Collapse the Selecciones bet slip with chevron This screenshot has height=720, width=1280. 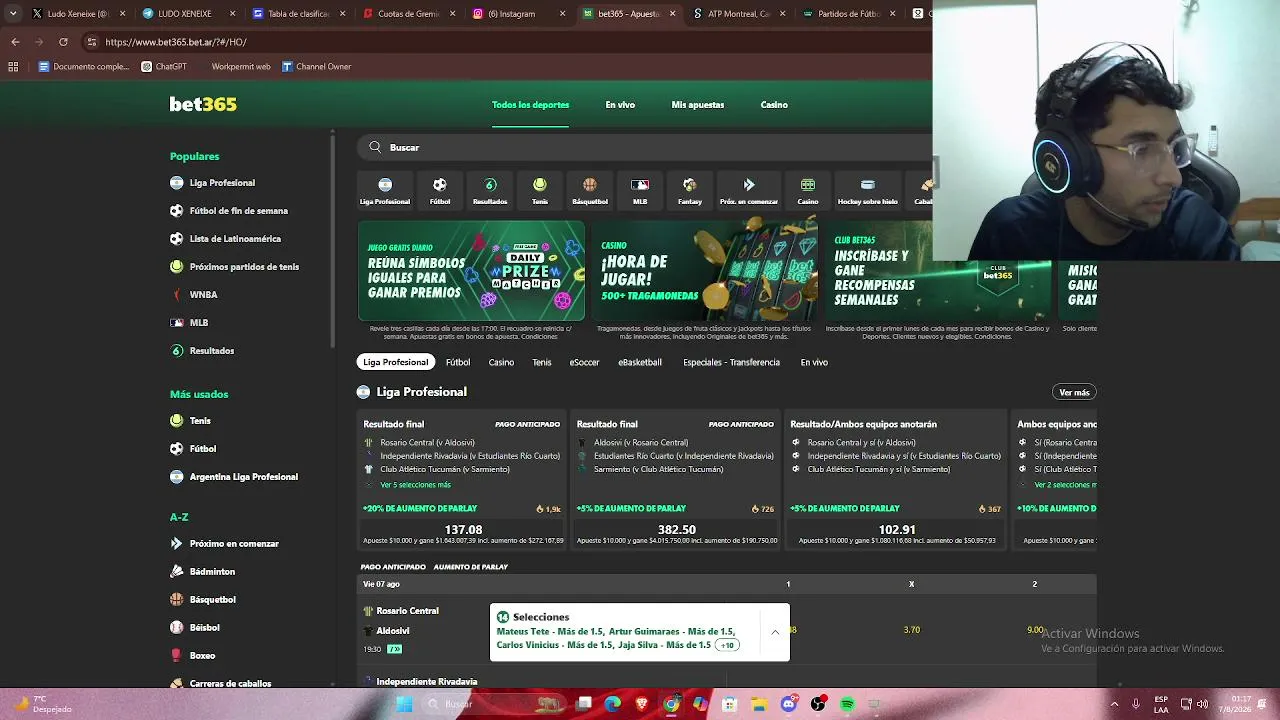click(x=775, y=632)
